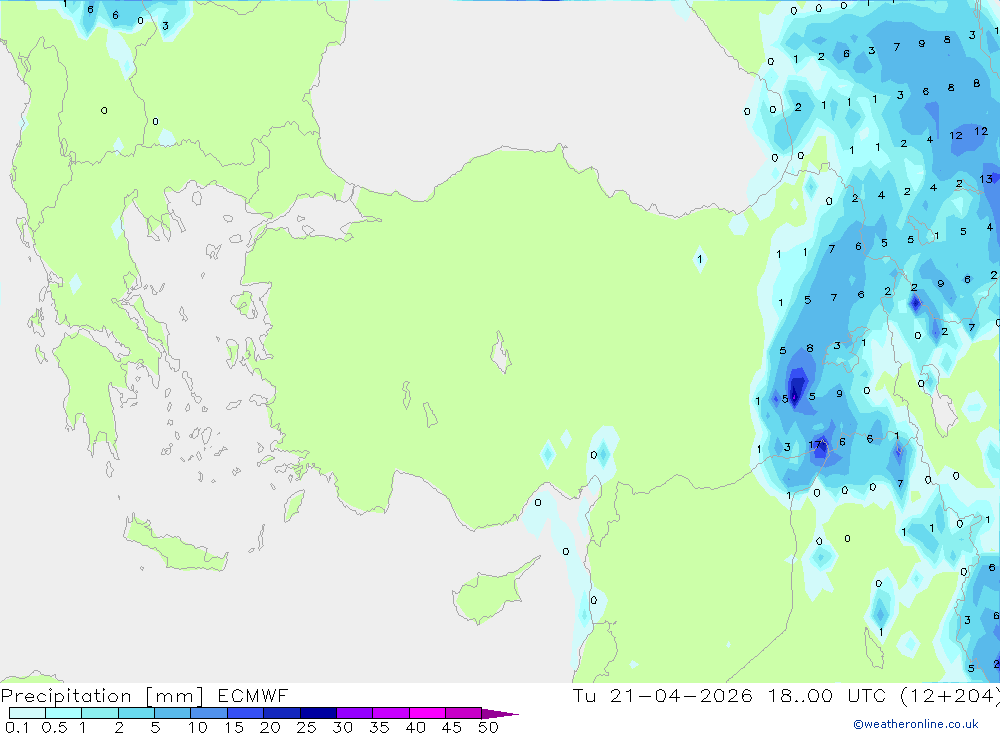The width and height of the screenshot is (1000, 733).
Task: Choose the 10 to 15 mm legend swatch
Action: (x=209, y=713)
